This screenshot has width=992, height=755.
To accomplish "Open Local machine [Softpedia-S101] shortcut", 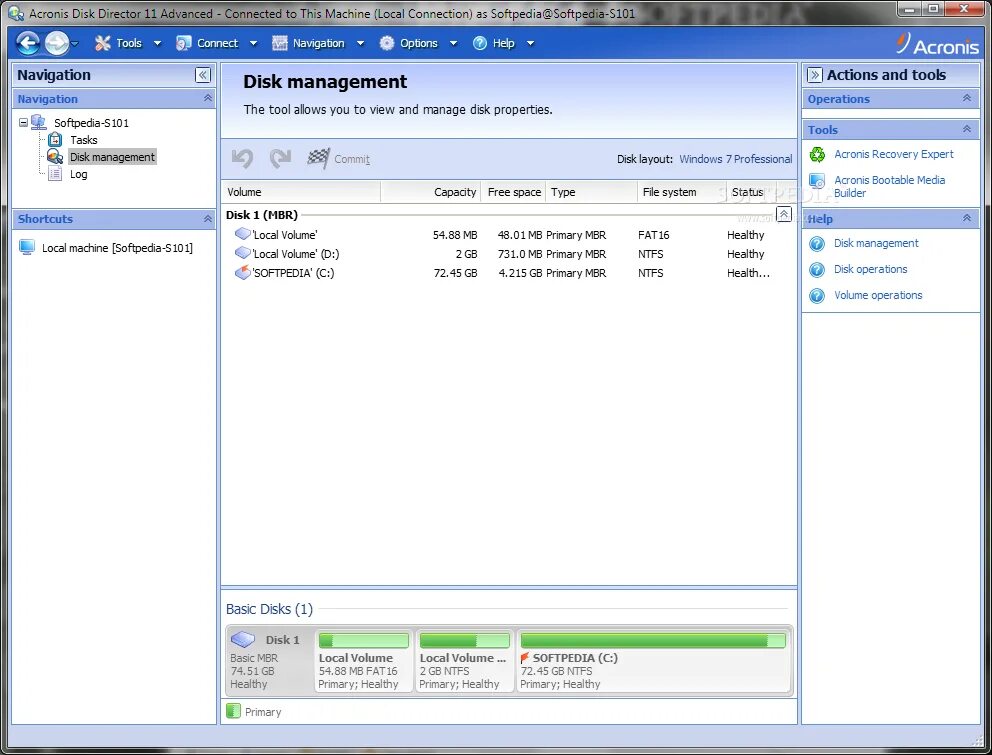I will coord(117,248).
